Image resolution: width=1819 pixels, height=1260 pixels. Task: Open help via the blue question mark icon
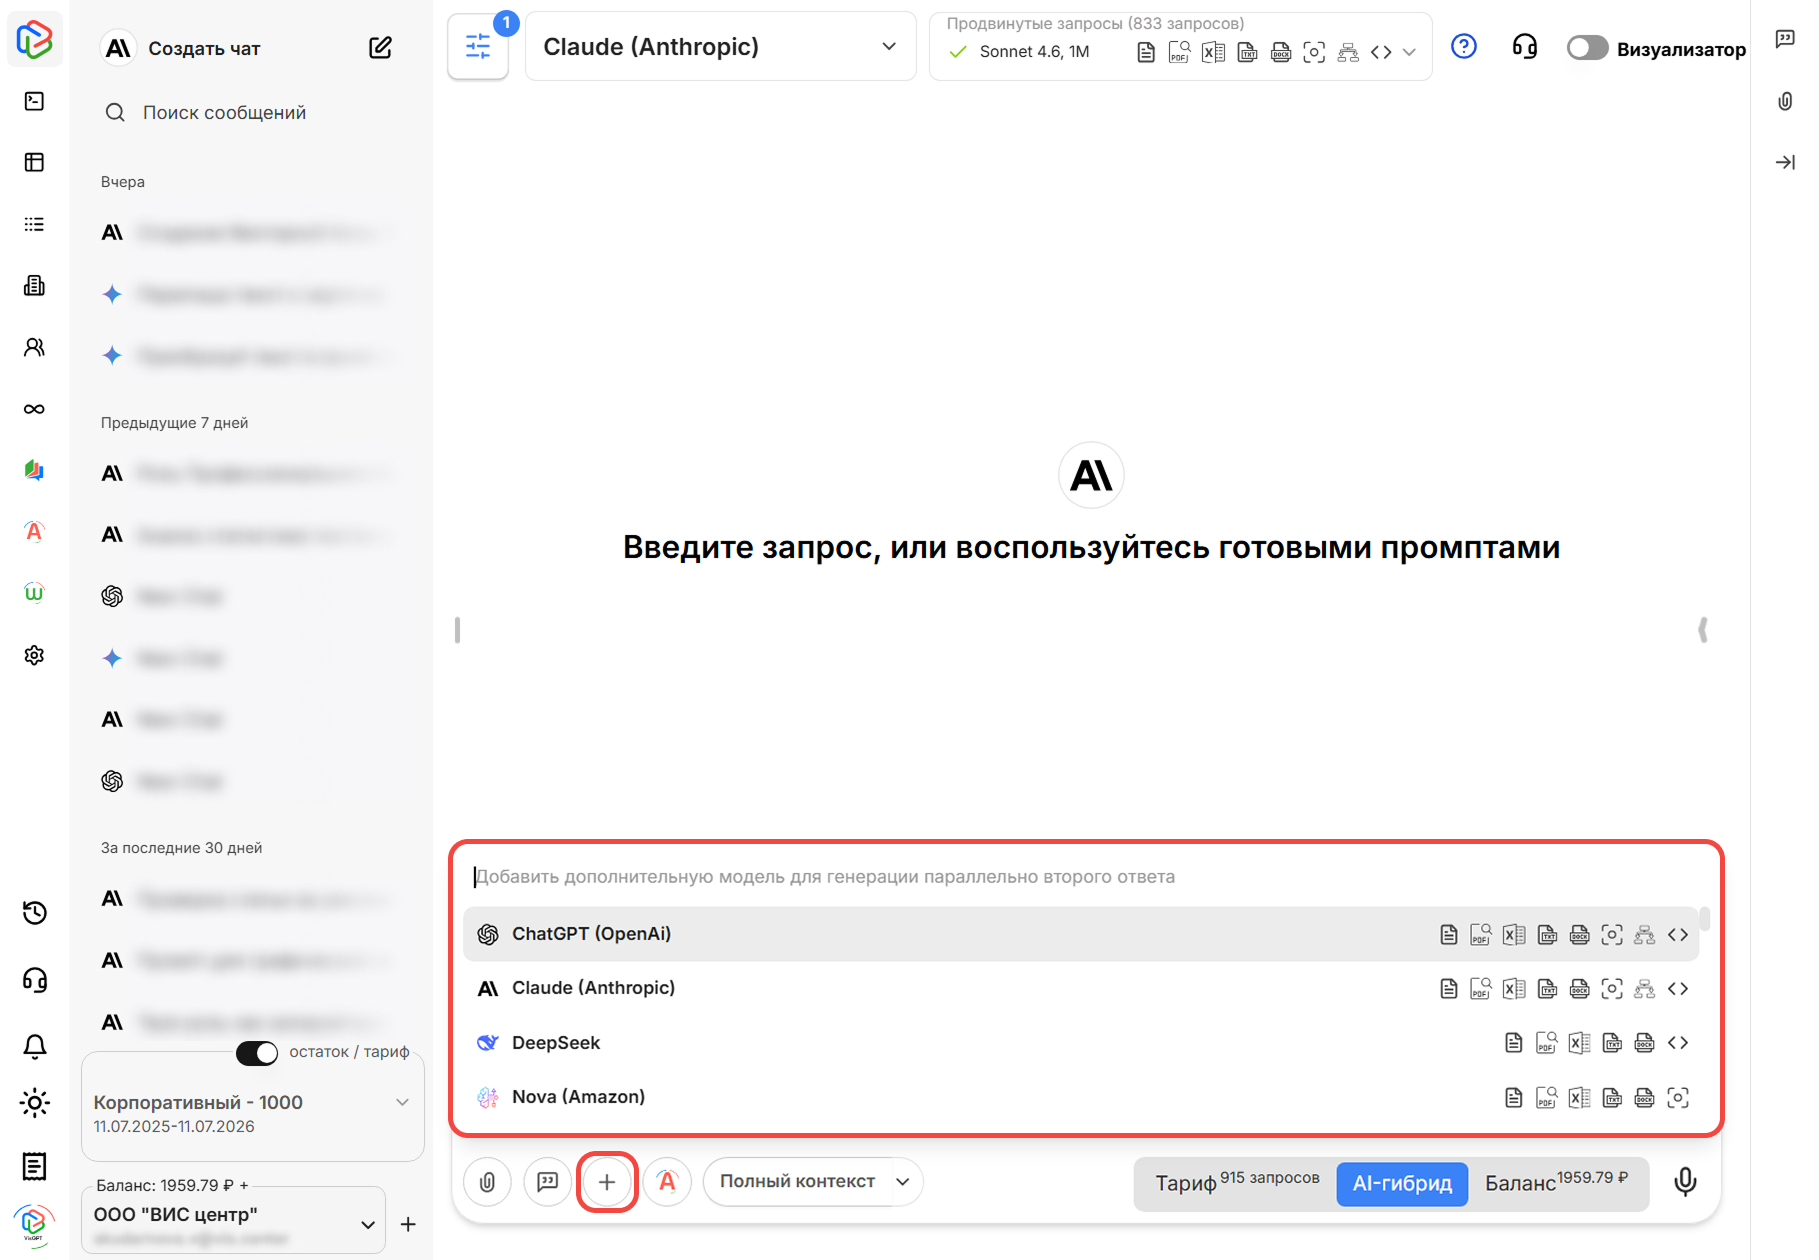click(x=1463, y=46)
